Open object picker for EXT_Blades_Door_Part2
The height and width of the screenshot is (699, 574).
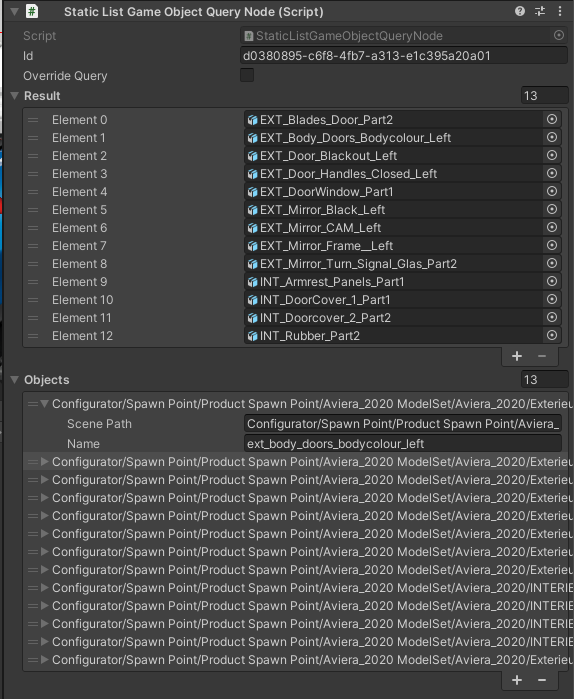pyautogui.click(x=552, y=119)
